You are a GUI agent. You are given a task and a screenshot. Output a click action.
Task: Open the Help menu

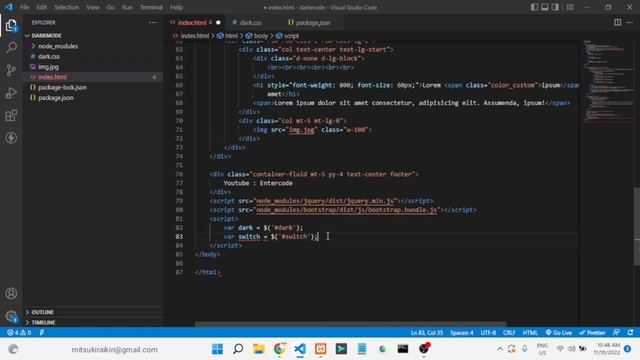(176, 7)
